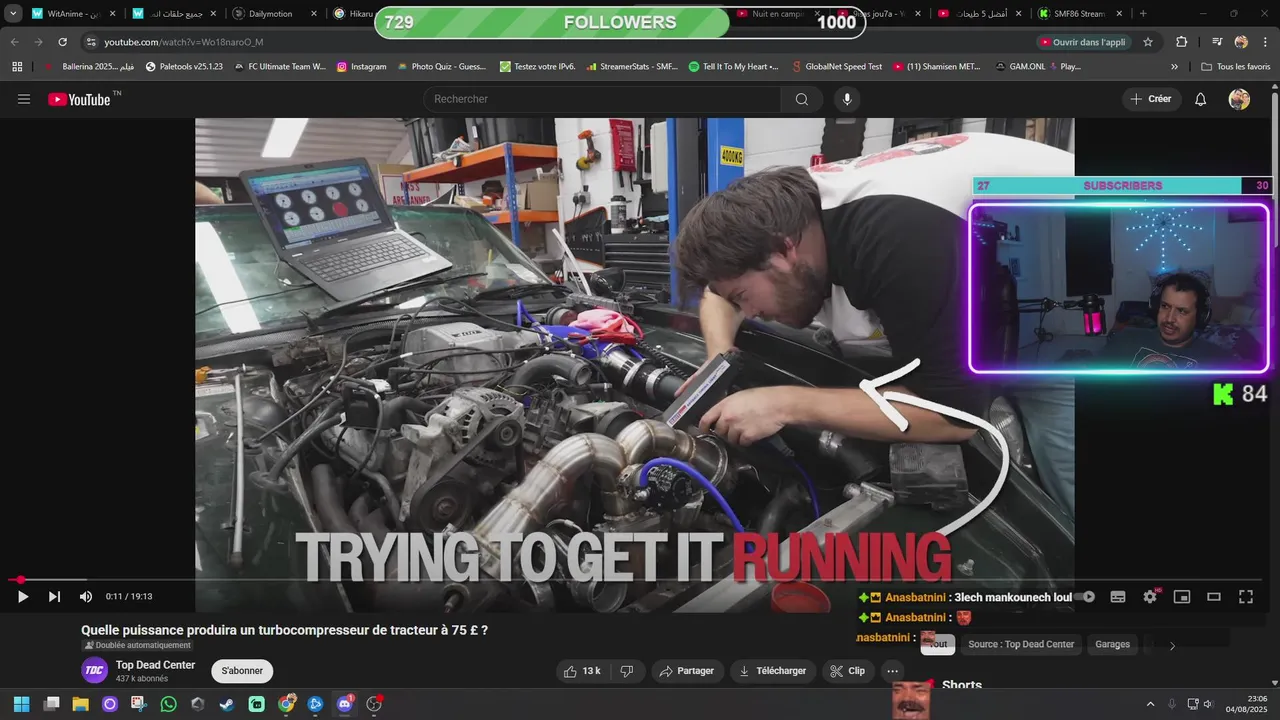This screenshot has width=1280, height=720.
Task: Create a Clip of video
Action: pos(848,671)
